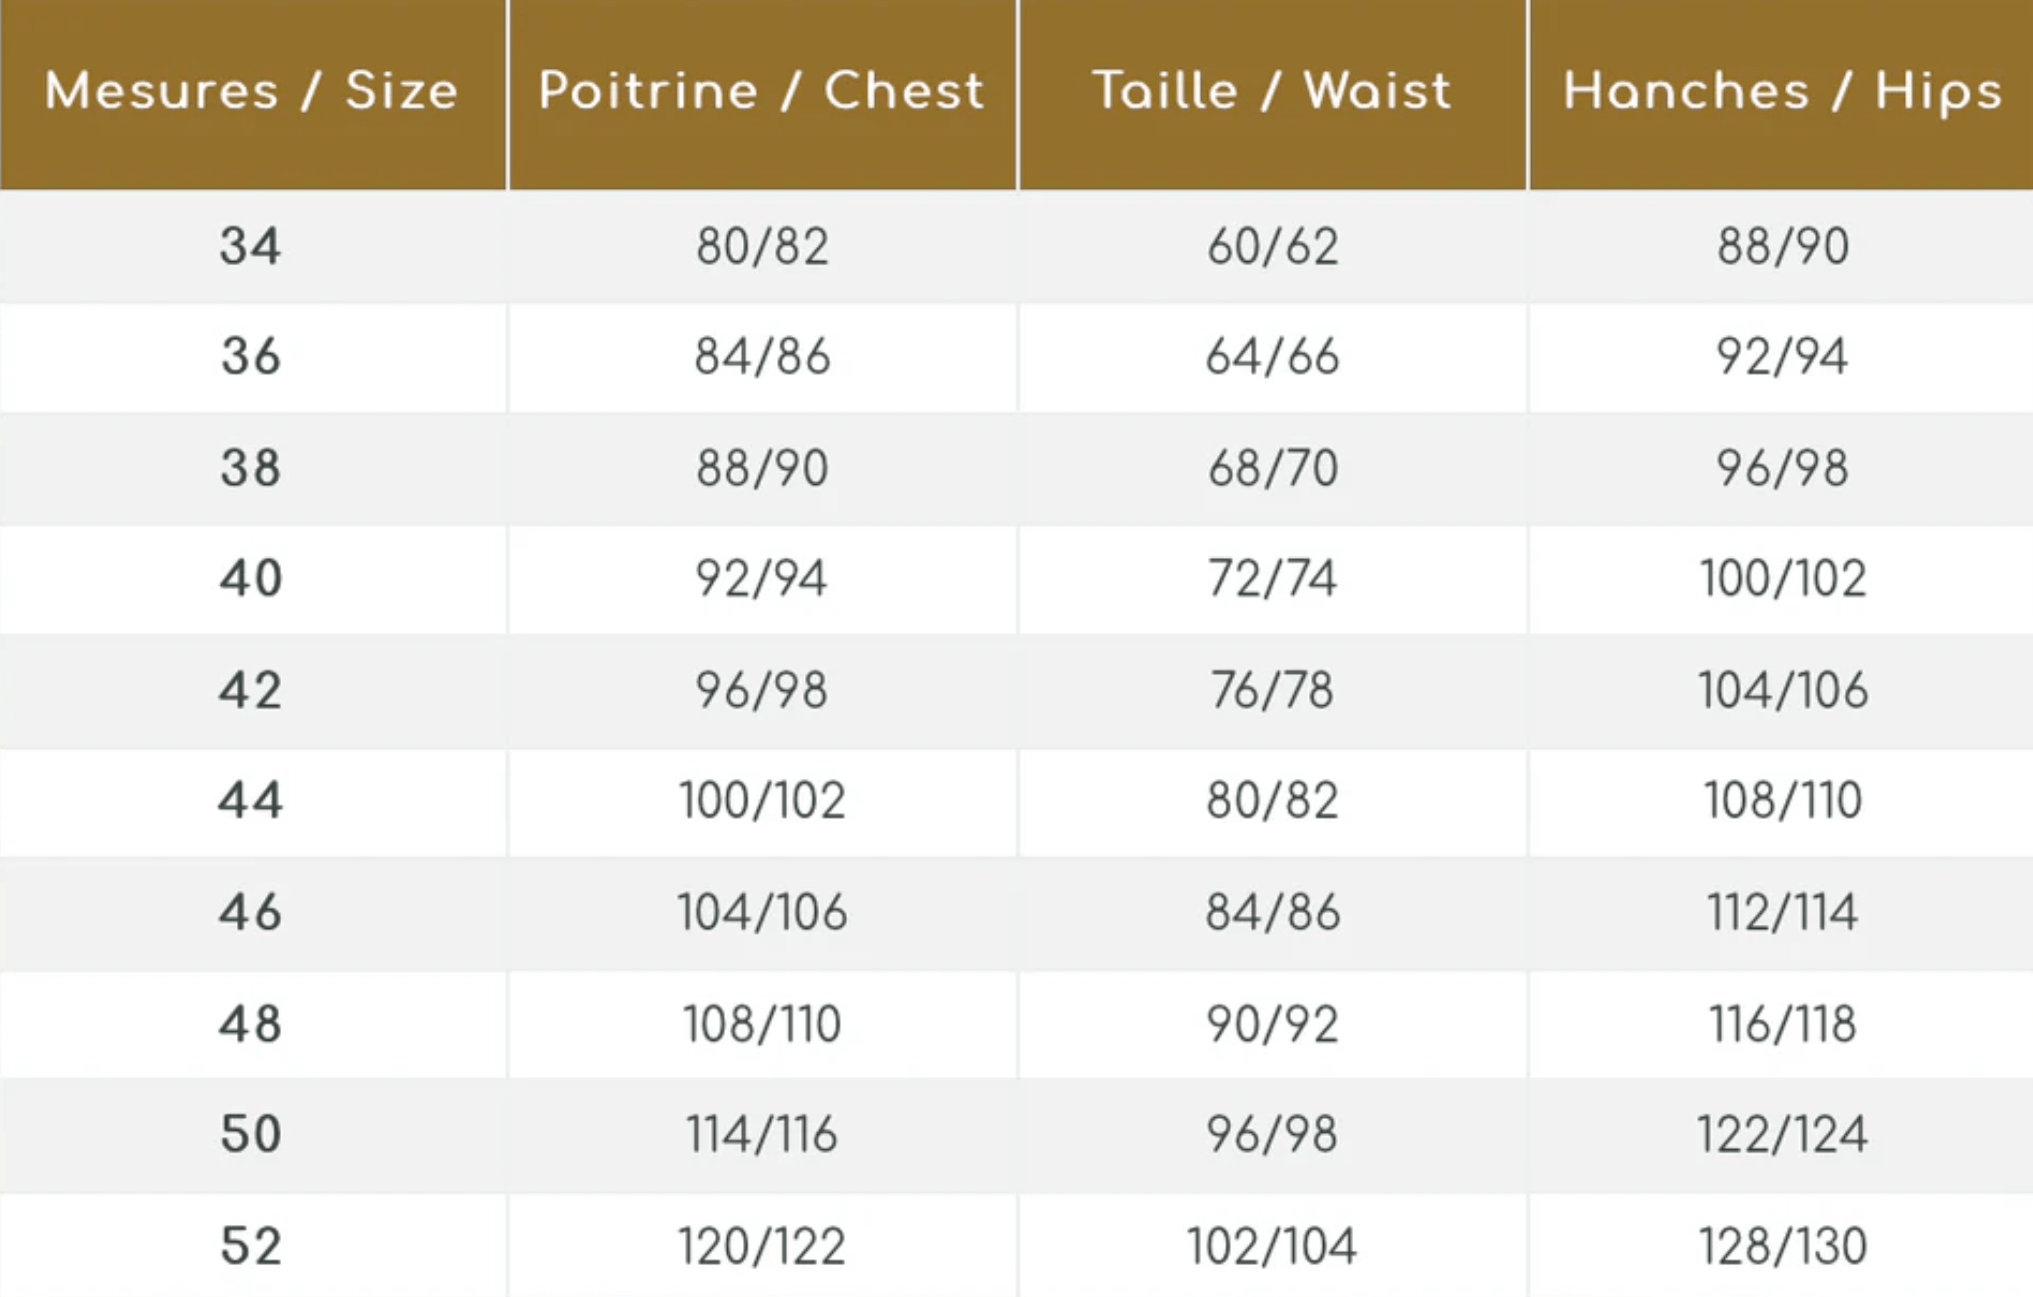Select the Poitrine / Chest header cell
The width and height of the screenshot is (2033, 1297).
(762, 91)
